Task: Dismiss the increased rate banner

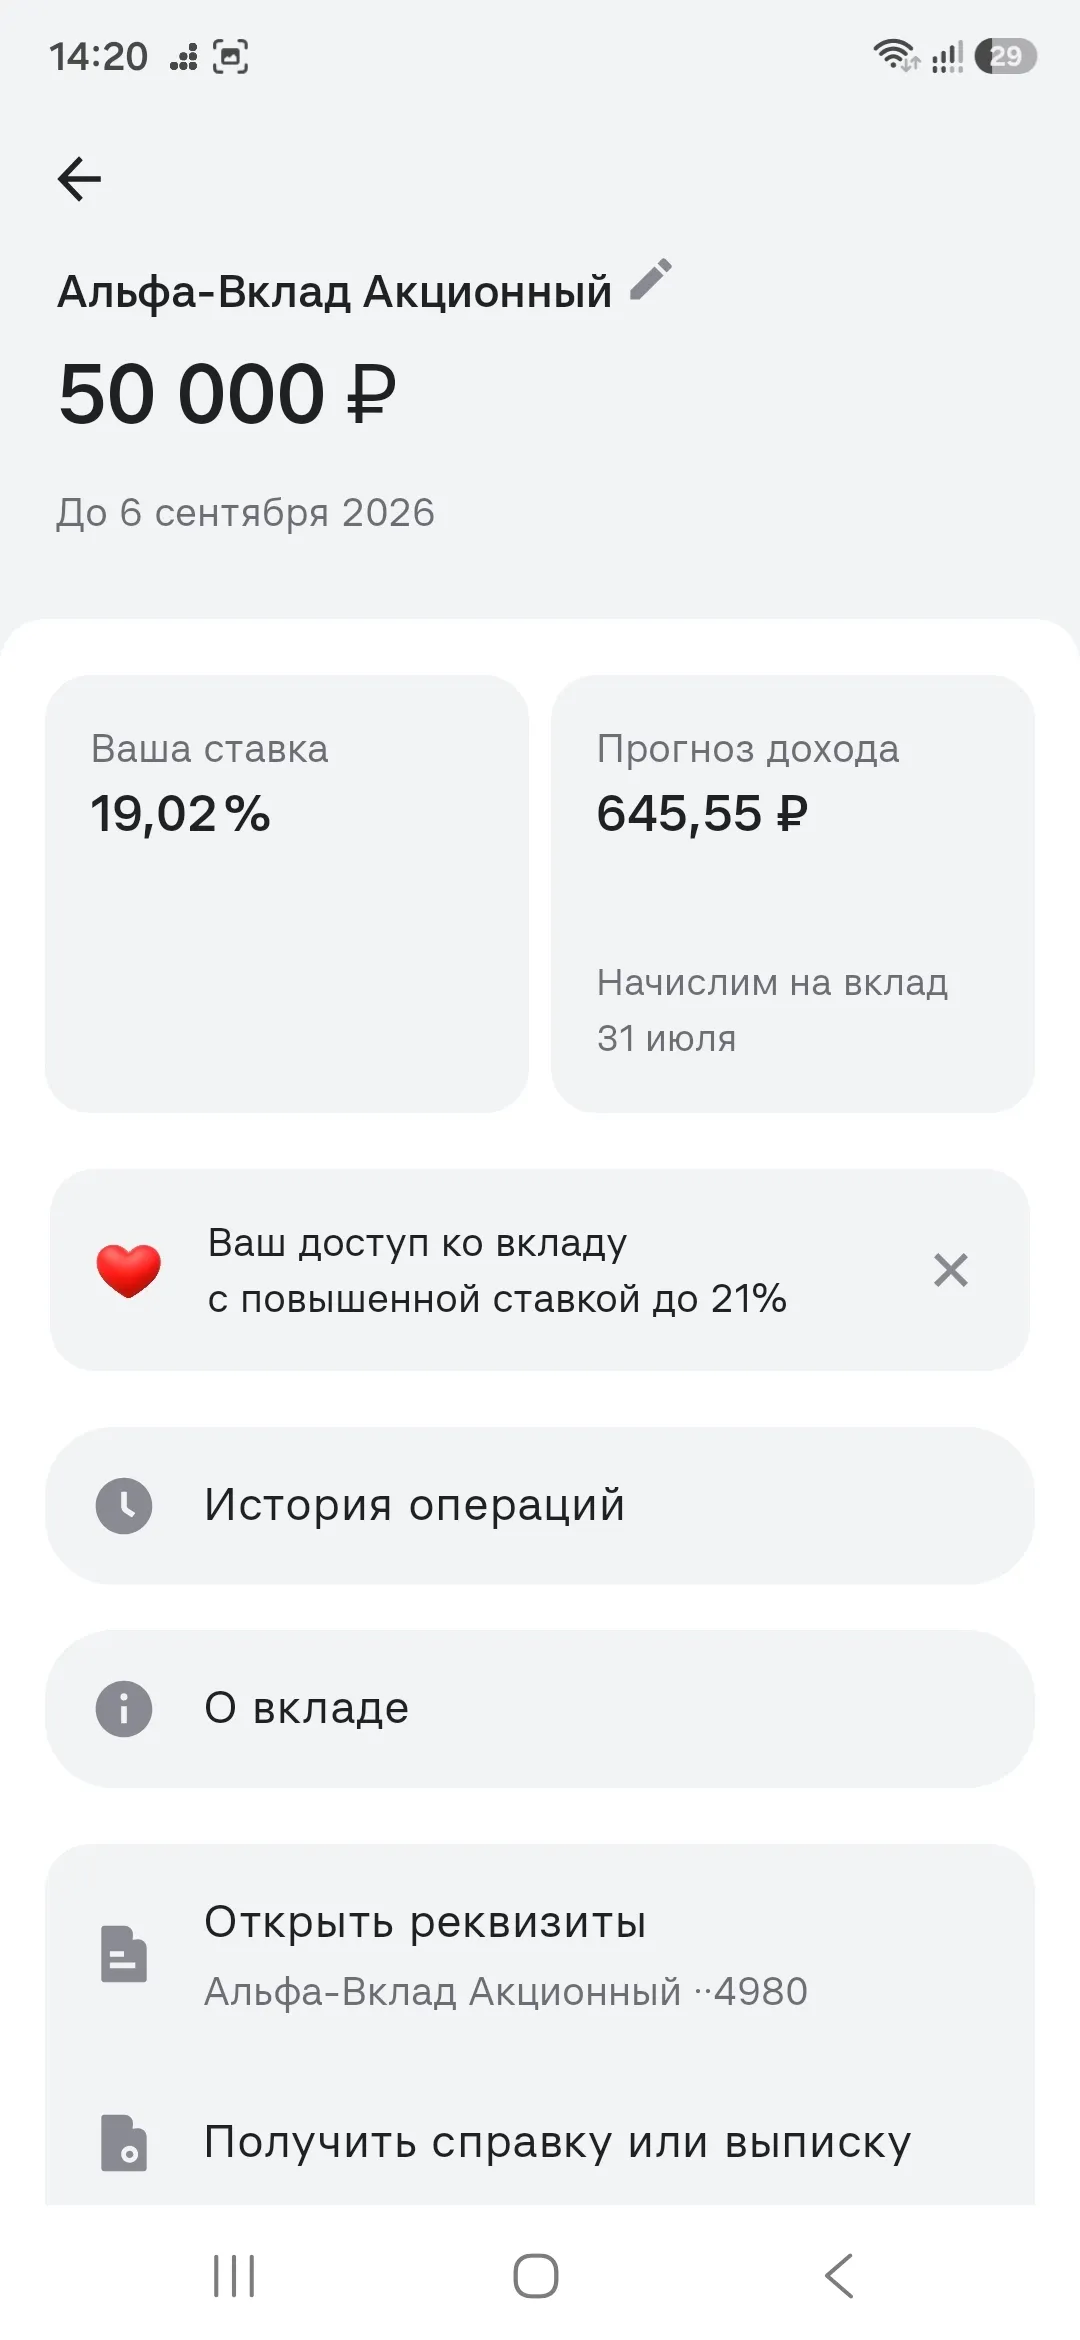Action: [x=950, y=1270]
